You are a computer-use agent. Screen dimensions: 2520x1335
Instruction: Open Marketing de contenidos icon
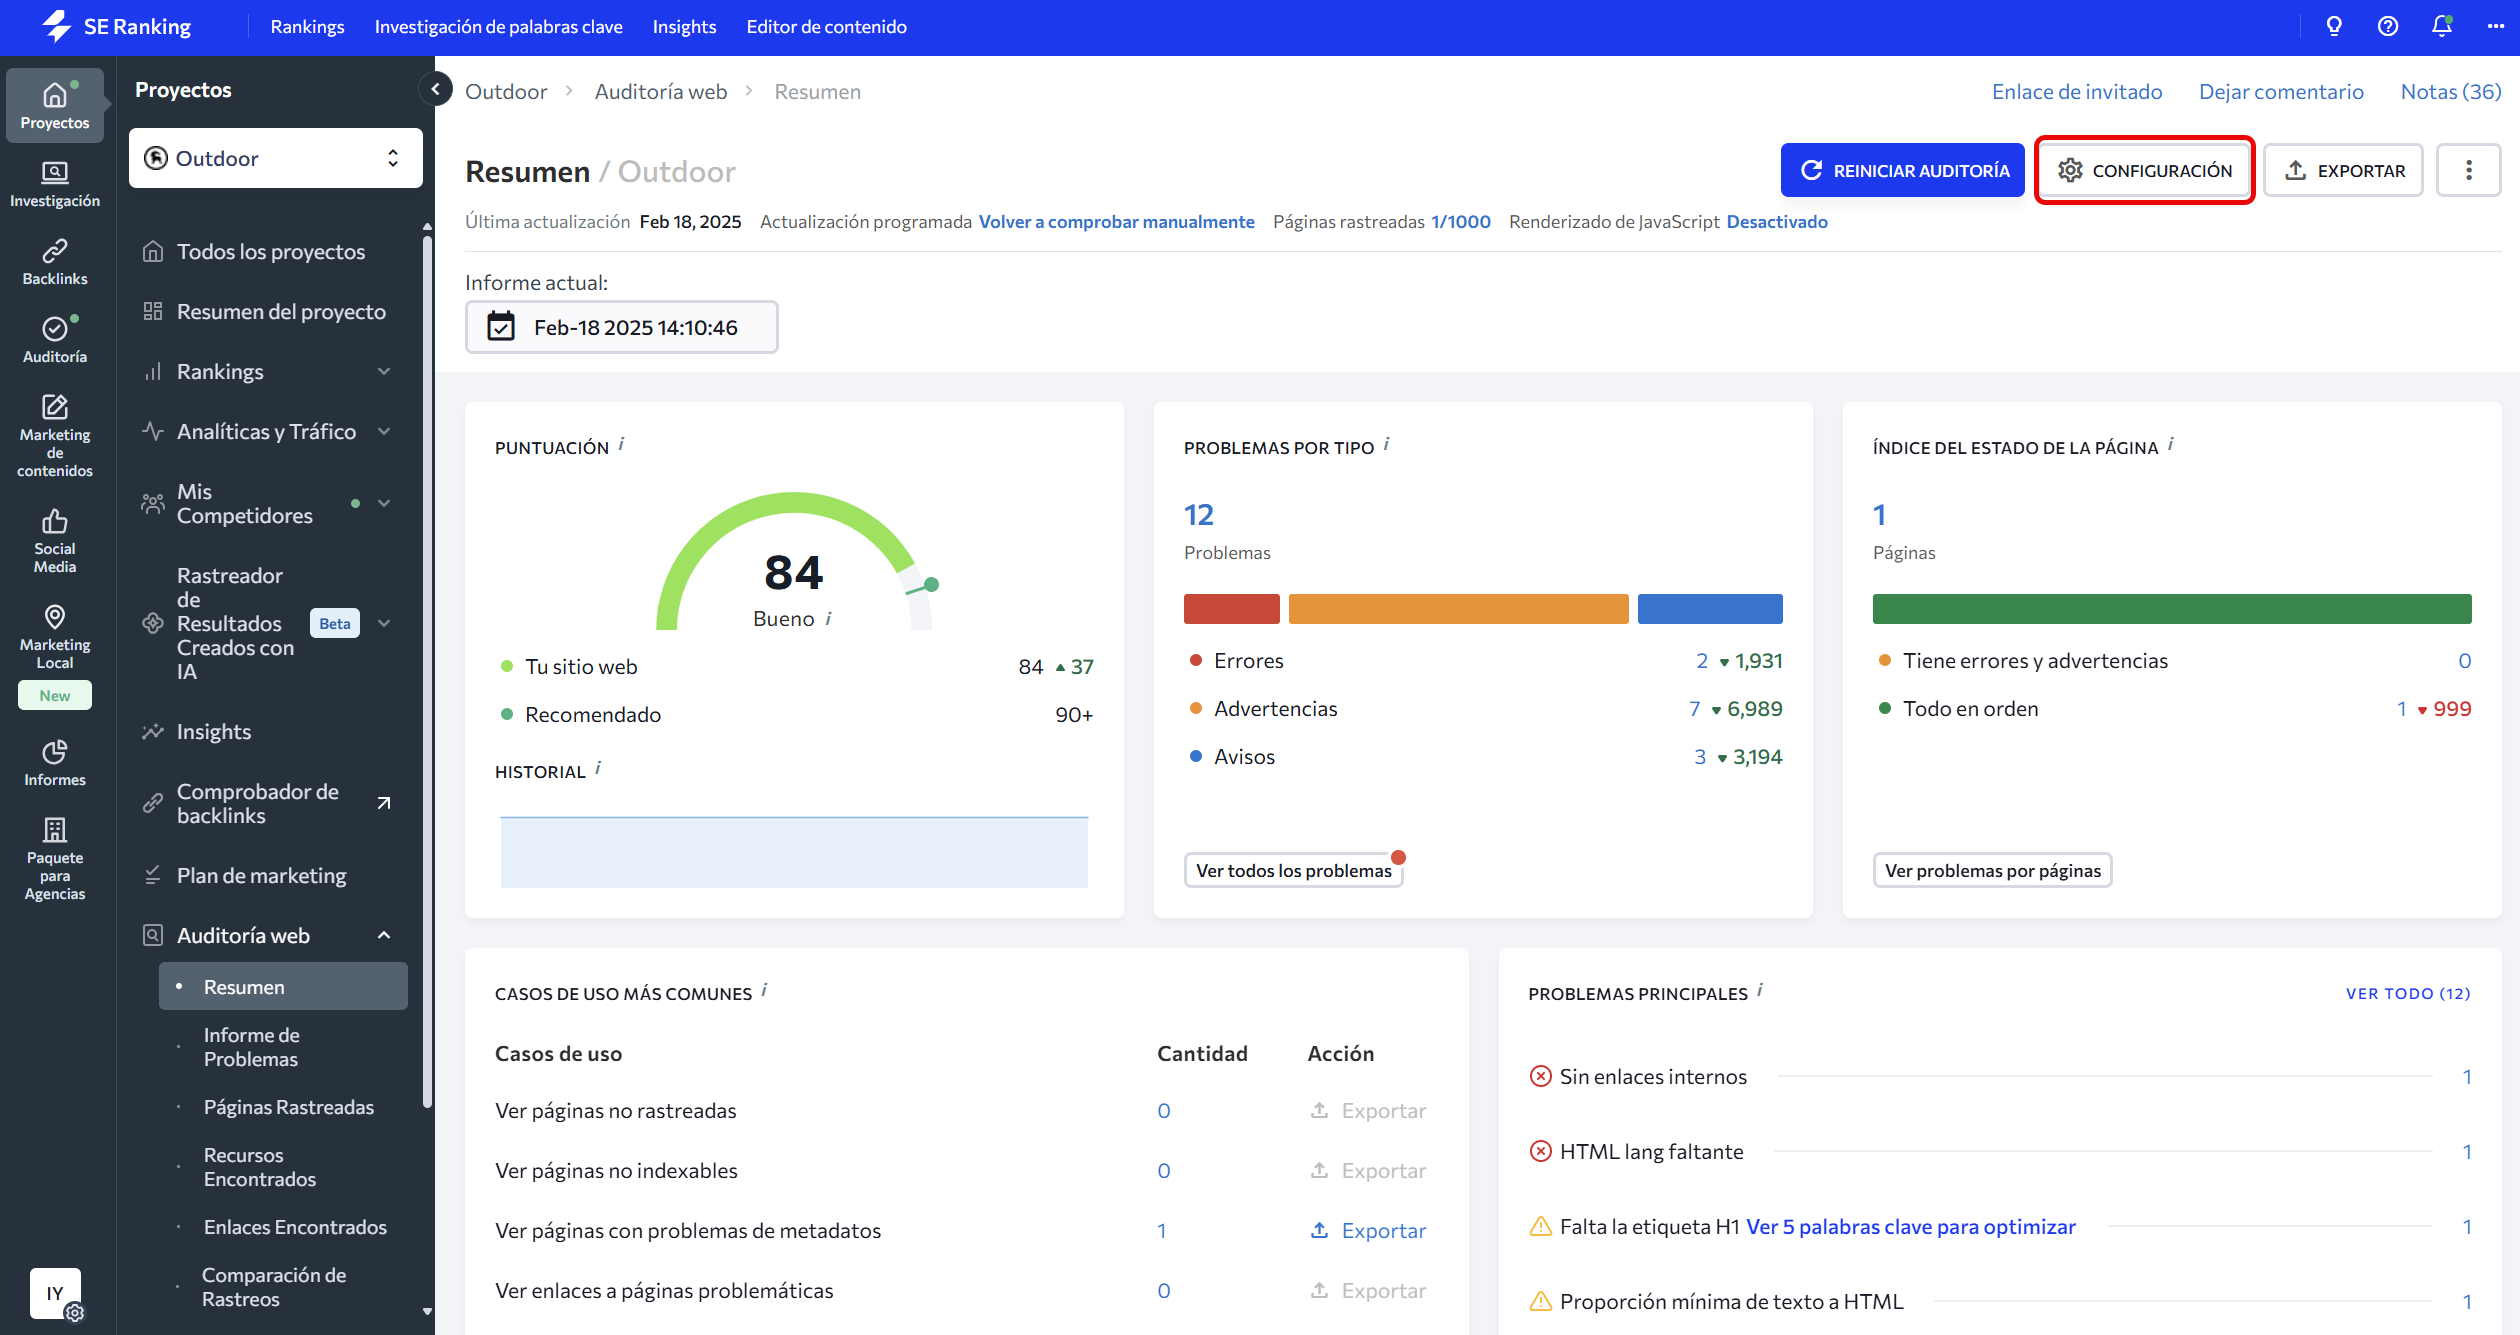click(x=55, y=435)
